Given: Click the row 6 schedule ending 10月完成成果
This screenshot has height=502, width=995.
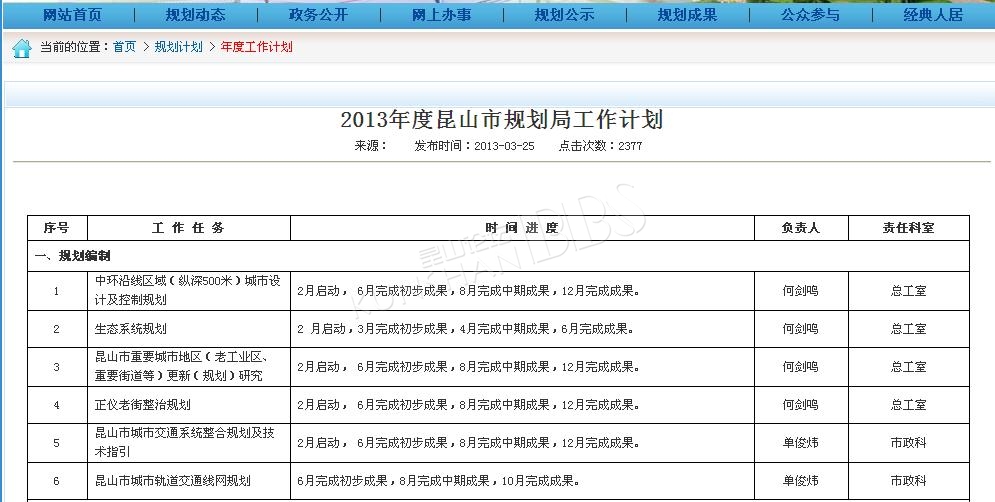Looking at the screenshot, I should click(x=438, y=480).
